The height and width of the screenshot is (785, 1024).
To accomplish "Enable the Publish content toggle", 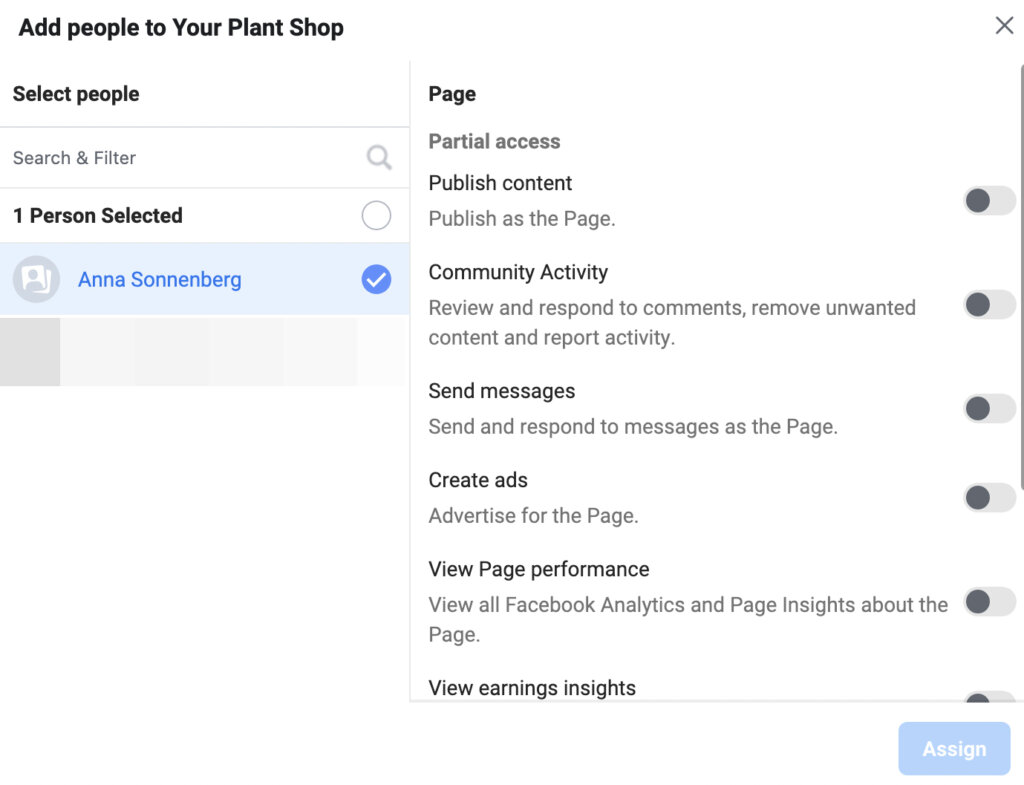I will (988, 200).
